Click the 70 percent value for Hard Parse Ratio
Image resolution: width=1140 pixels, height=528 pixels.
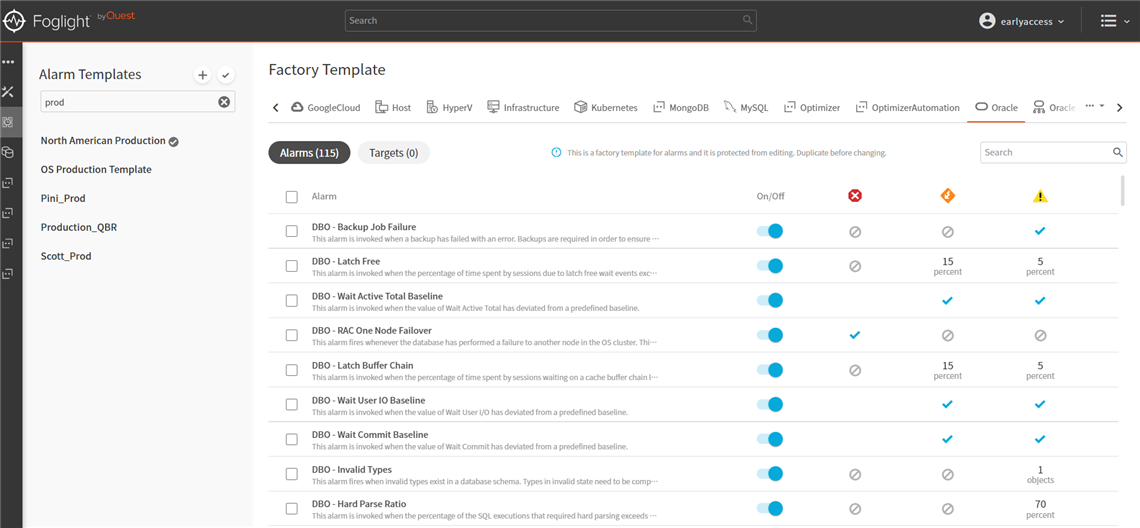[1040, 509]
